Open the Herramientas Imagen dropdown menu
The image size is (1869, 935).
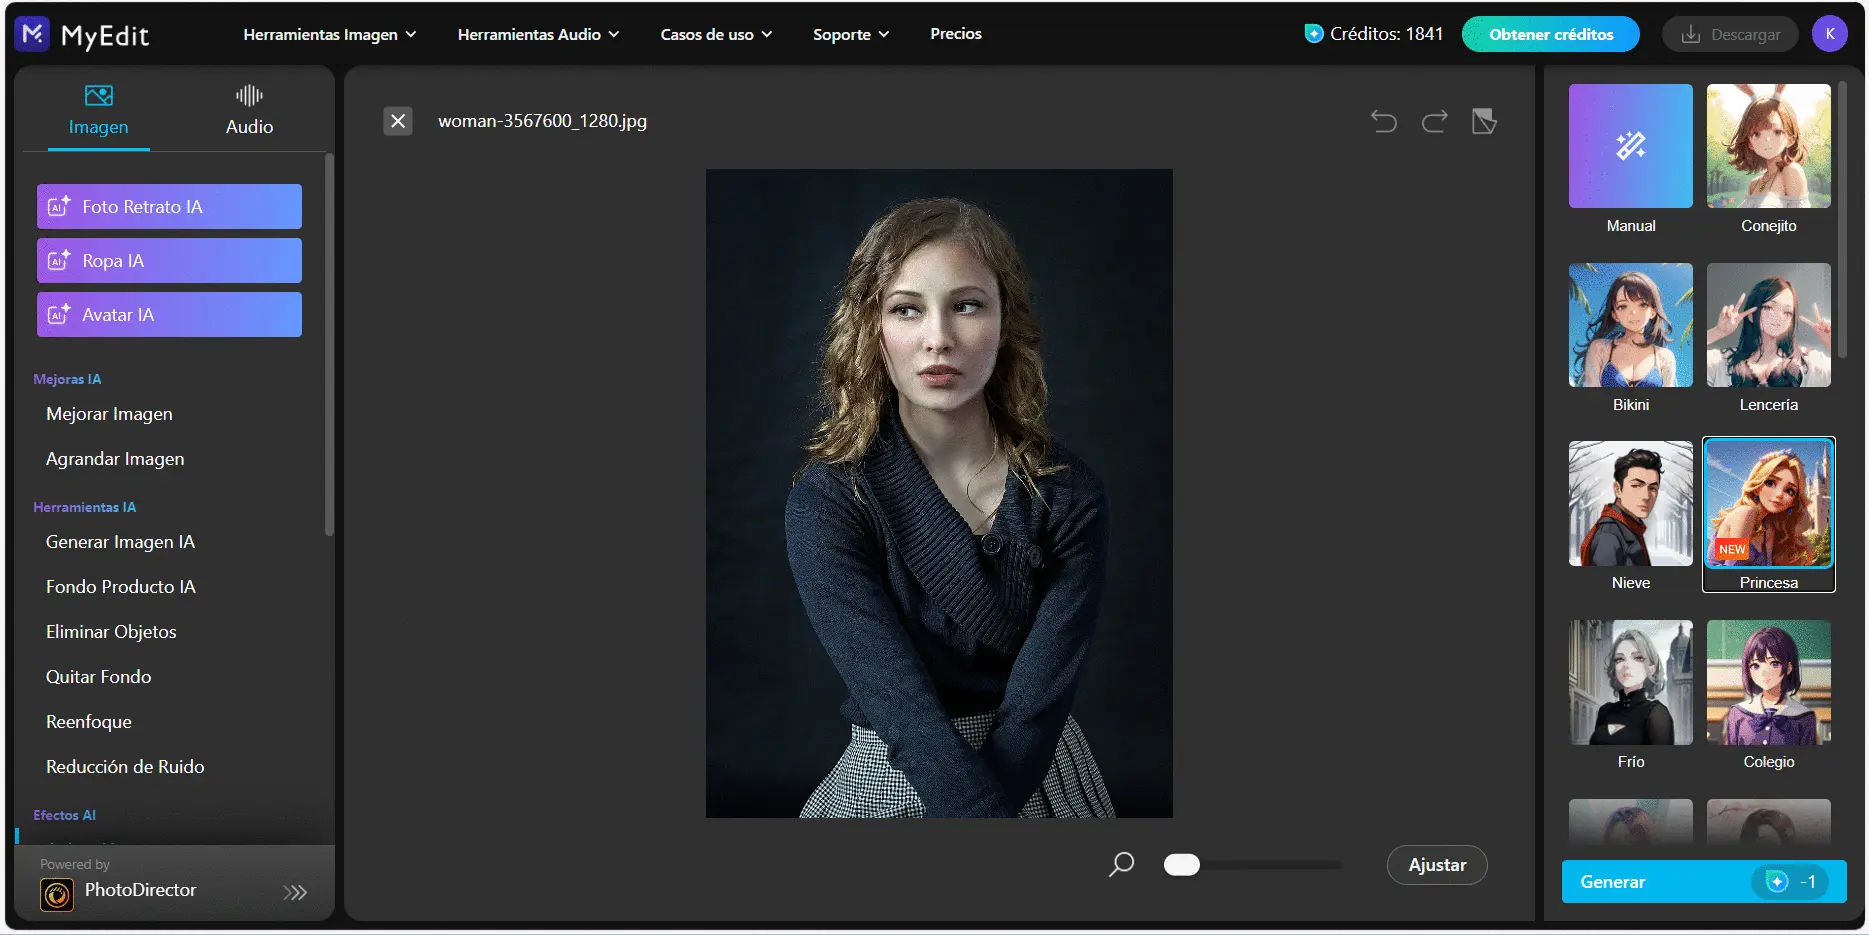click(330, 34)
